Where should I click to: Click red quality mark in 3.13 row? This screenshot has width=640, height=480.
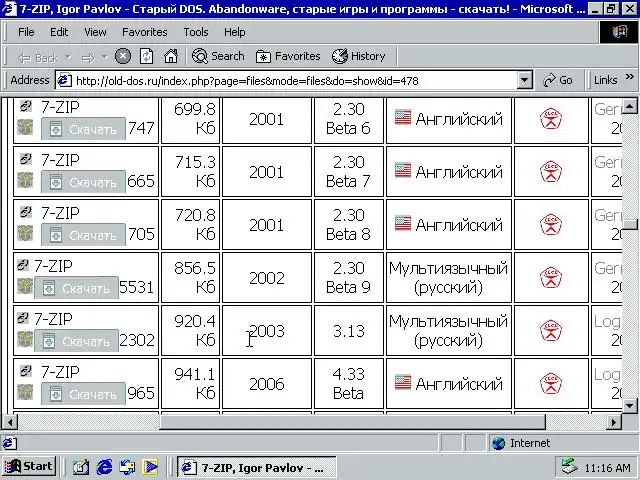pos(551,331)
